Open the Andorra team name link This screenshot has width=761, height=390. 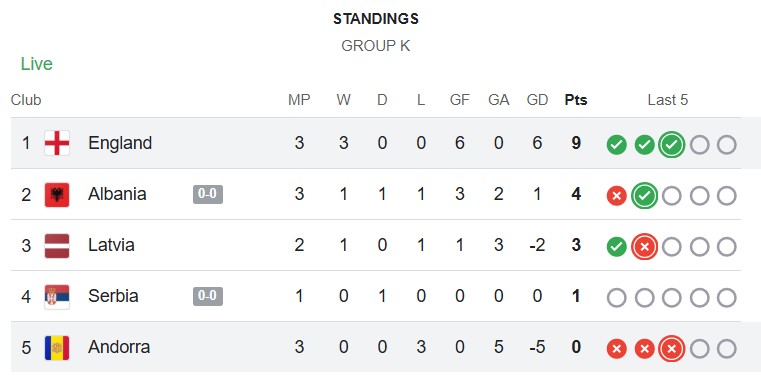click(x=119, y=347)
